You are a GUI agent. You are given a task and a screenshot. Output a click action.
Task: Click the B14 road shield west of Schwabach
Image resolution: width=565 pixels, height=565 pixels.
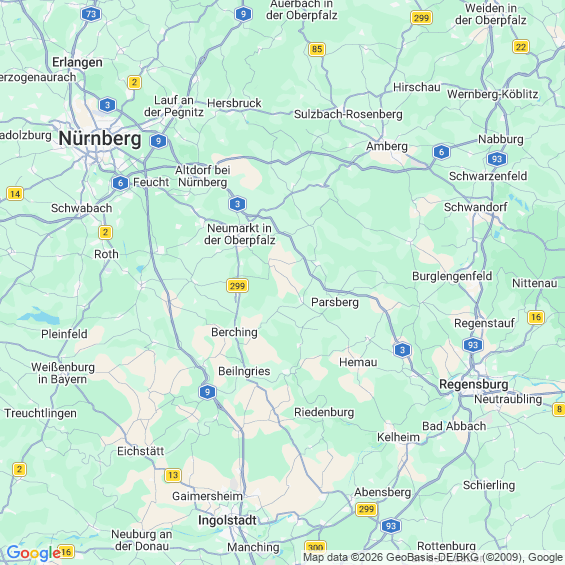pos(15,194)
